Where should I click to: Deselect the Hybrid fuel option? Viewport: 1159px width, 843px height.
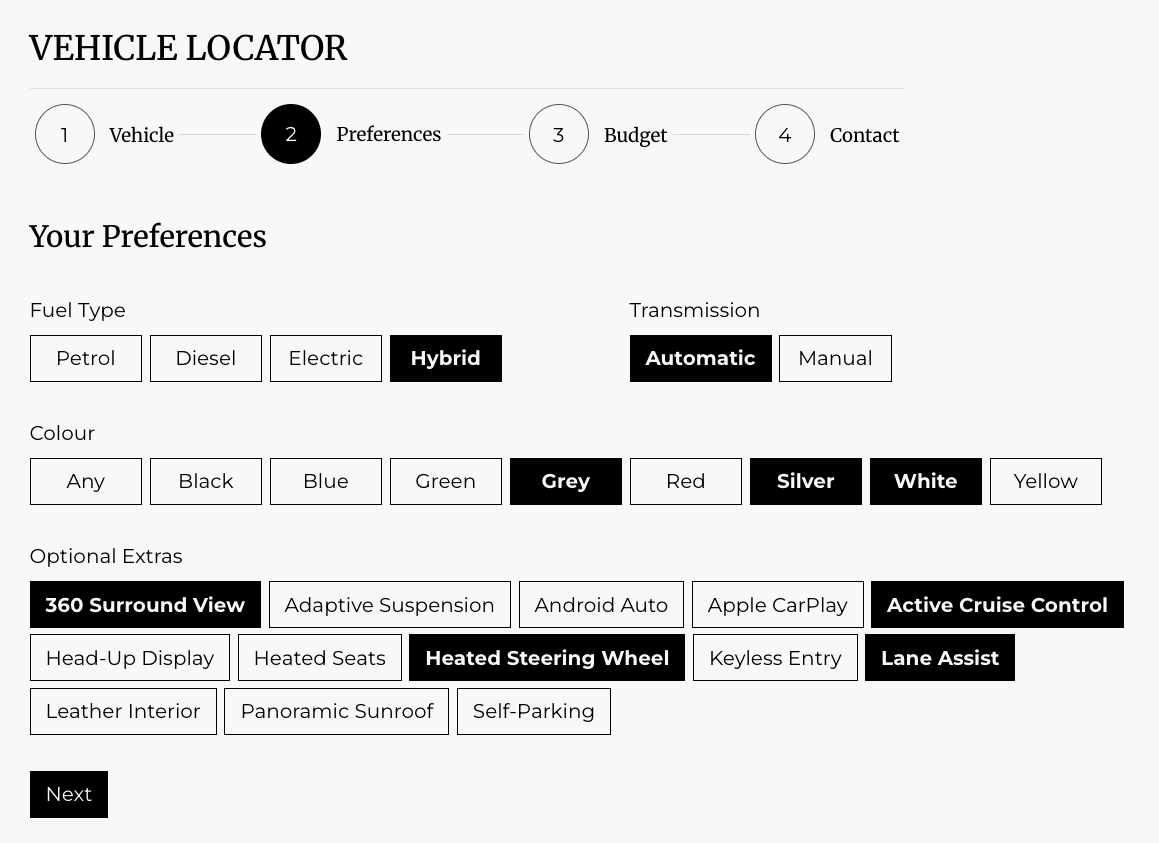click(445, 358)
